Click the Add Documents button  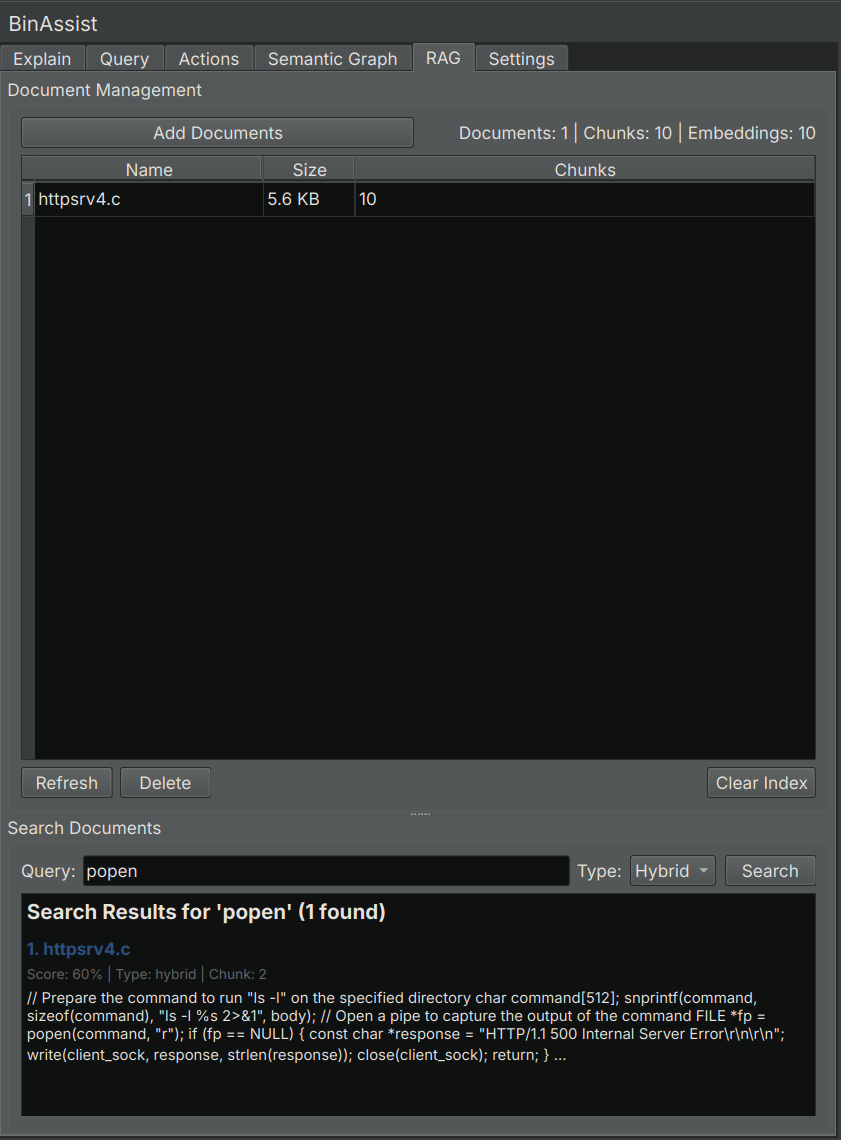click(x=217, y=132)
